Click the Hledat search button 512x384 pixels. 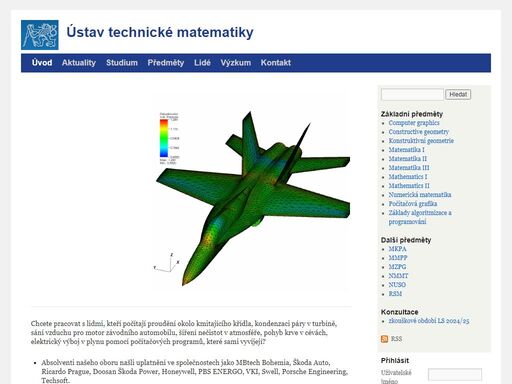click(458, 94)
